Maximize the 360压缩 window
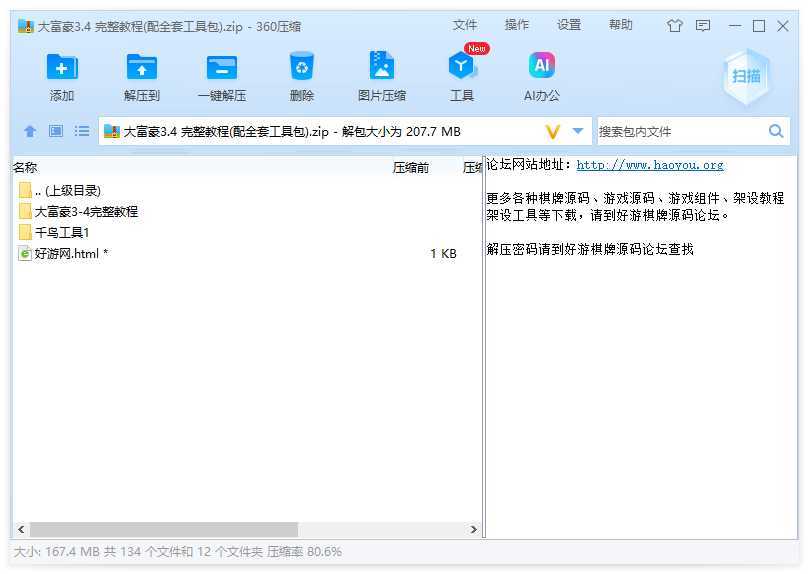The height and width of the screenshot is (574, 809). [759, 26]
